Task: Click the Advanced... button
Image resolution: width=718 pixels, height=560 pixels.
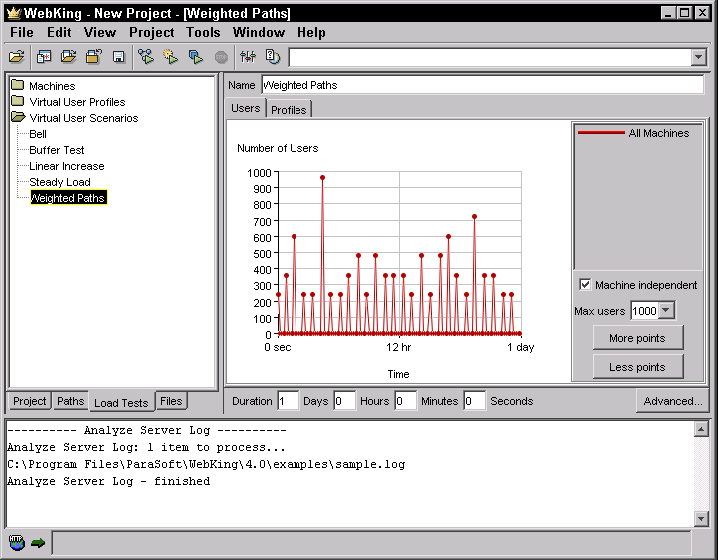Action: [x=673, y=401]
